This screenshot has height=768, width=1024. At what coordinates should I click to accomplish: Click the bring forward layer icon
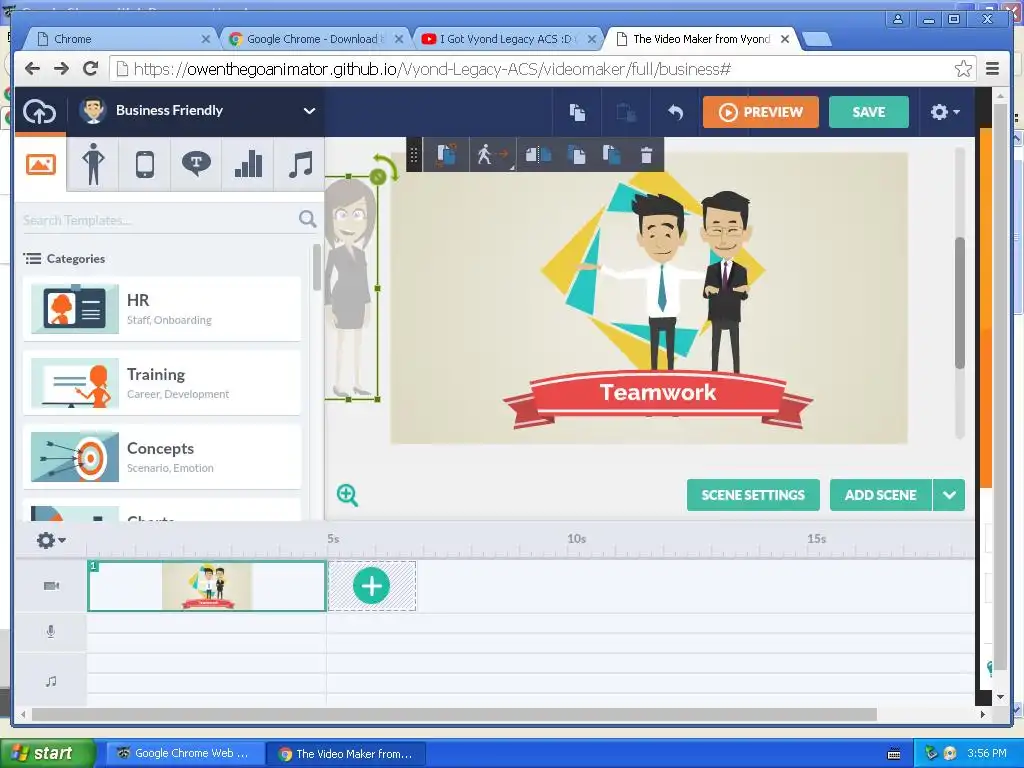[577, 155]
